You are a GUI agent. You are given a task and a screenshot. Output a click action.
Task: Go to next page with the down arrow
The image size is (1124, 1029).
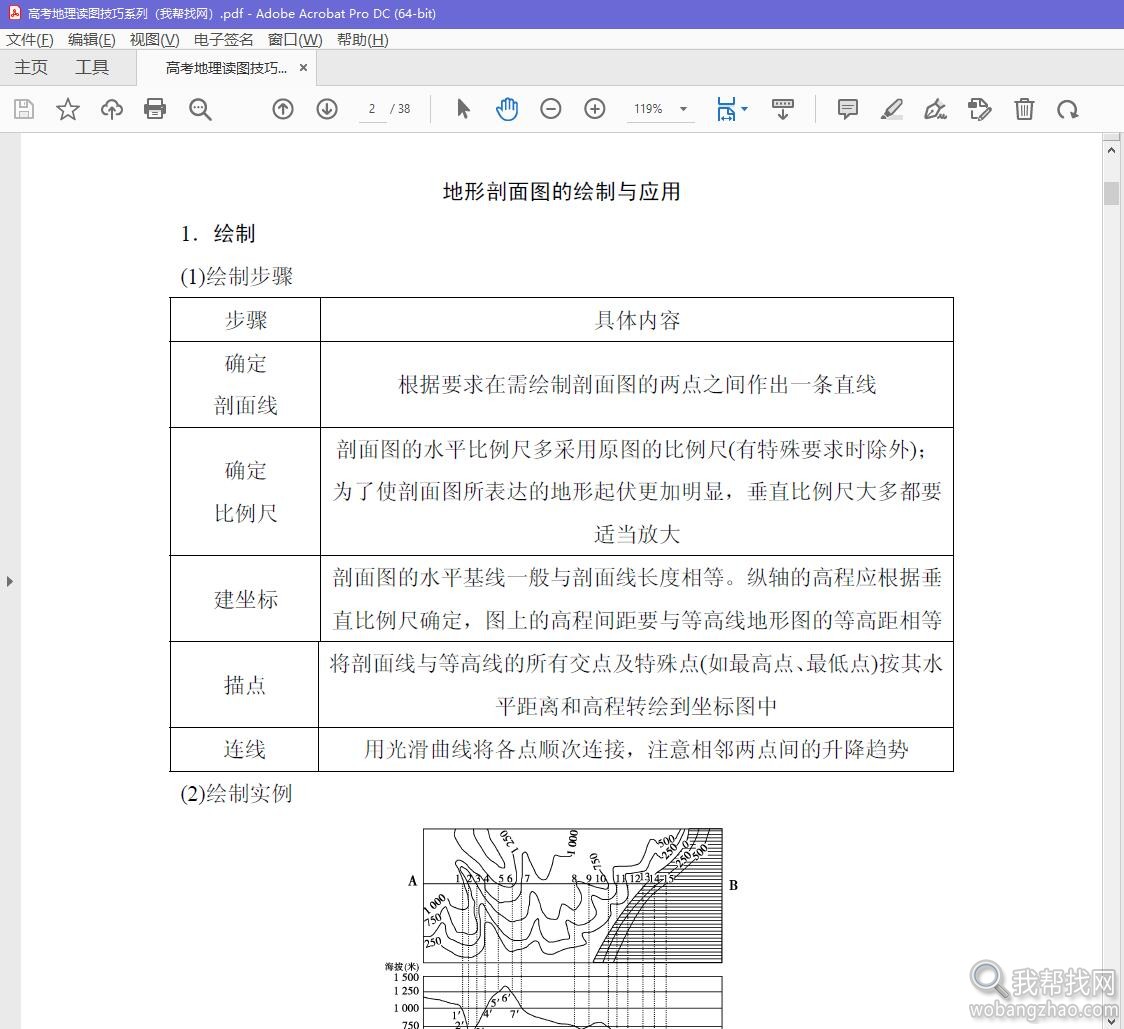tap(327, 109)
